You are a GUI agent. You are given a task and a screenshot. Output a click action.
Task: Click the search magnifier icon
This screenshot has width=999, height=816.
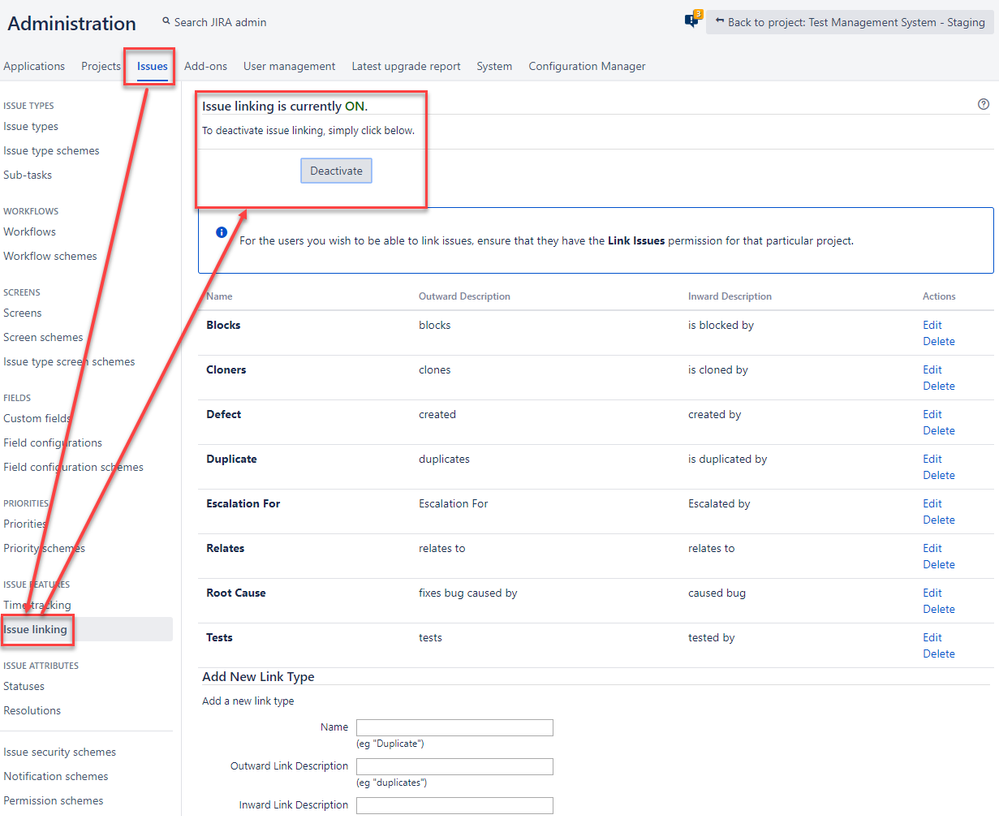point(166,21)
